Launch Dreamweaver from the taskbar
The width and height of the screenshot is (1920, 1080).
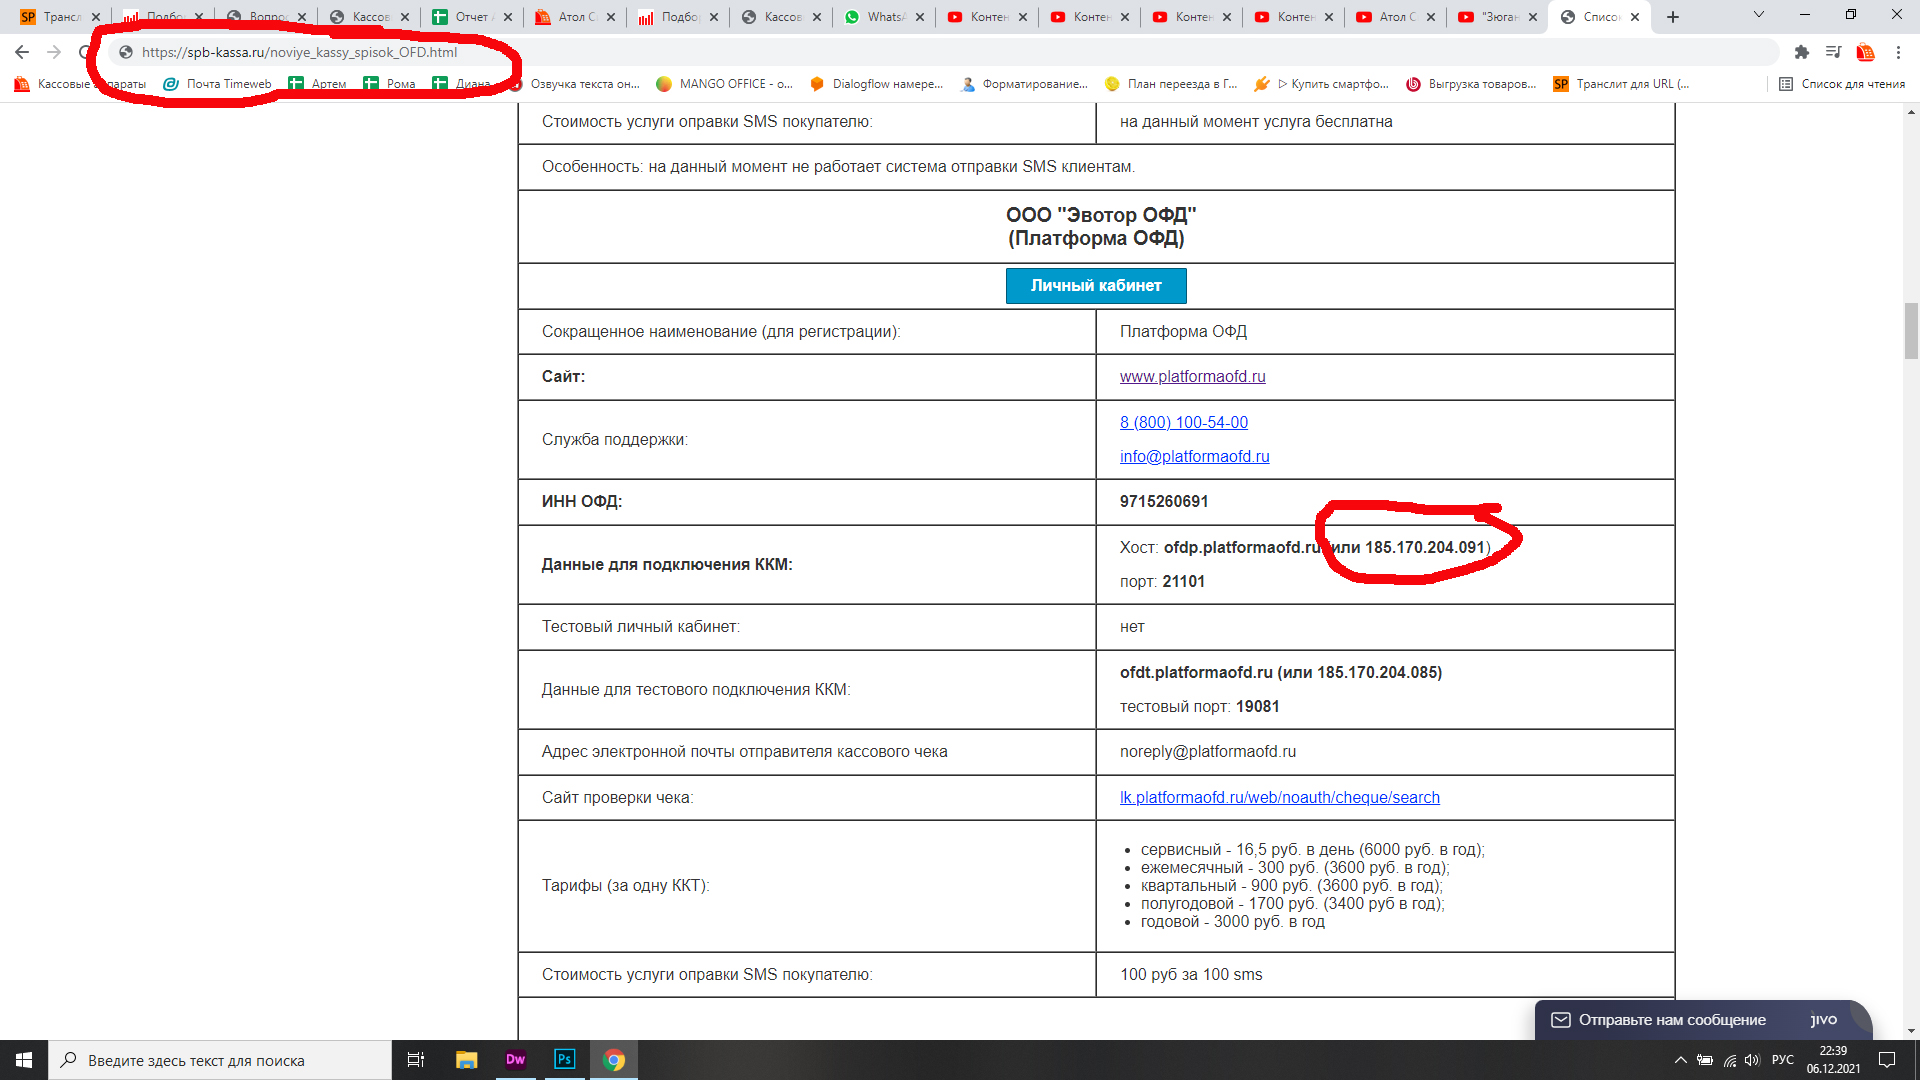[x=515, y=1059]
